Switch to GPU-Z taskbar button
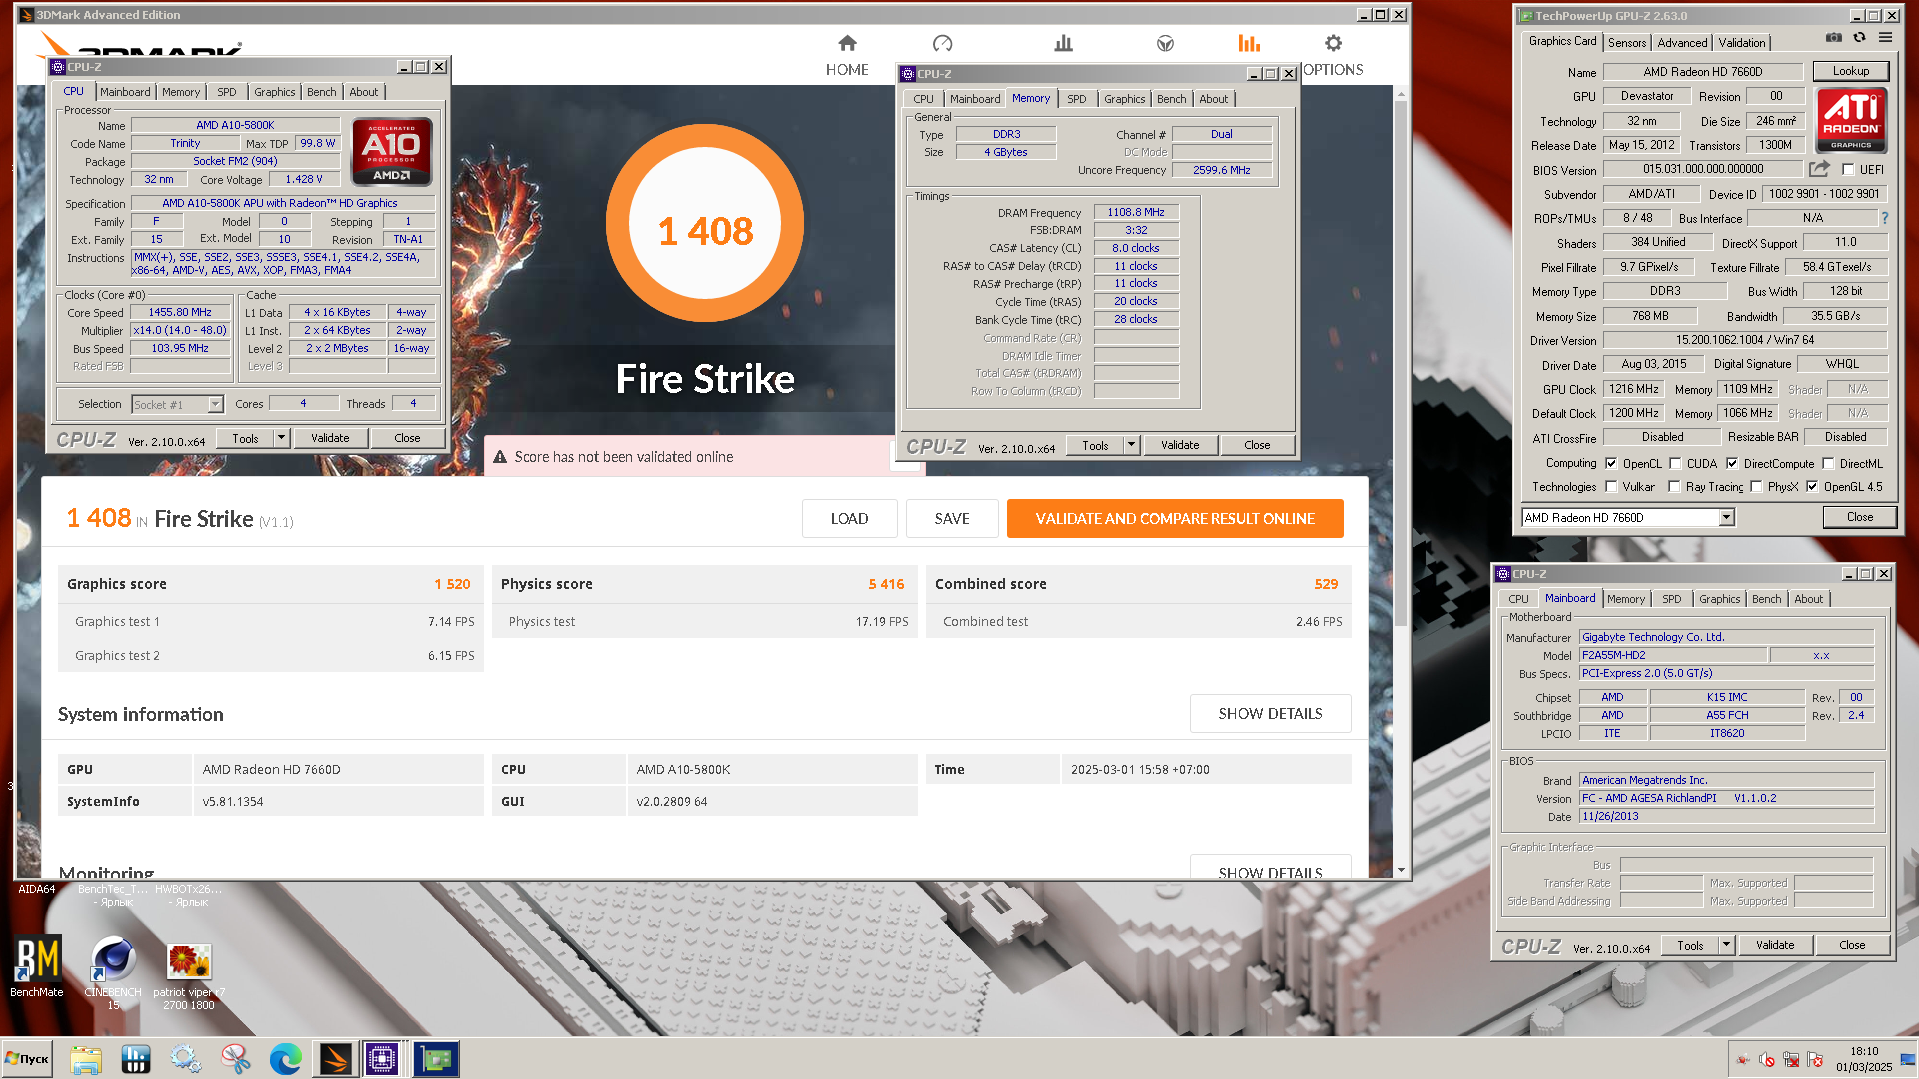 pyautogui.click(x=435, y=1059)
